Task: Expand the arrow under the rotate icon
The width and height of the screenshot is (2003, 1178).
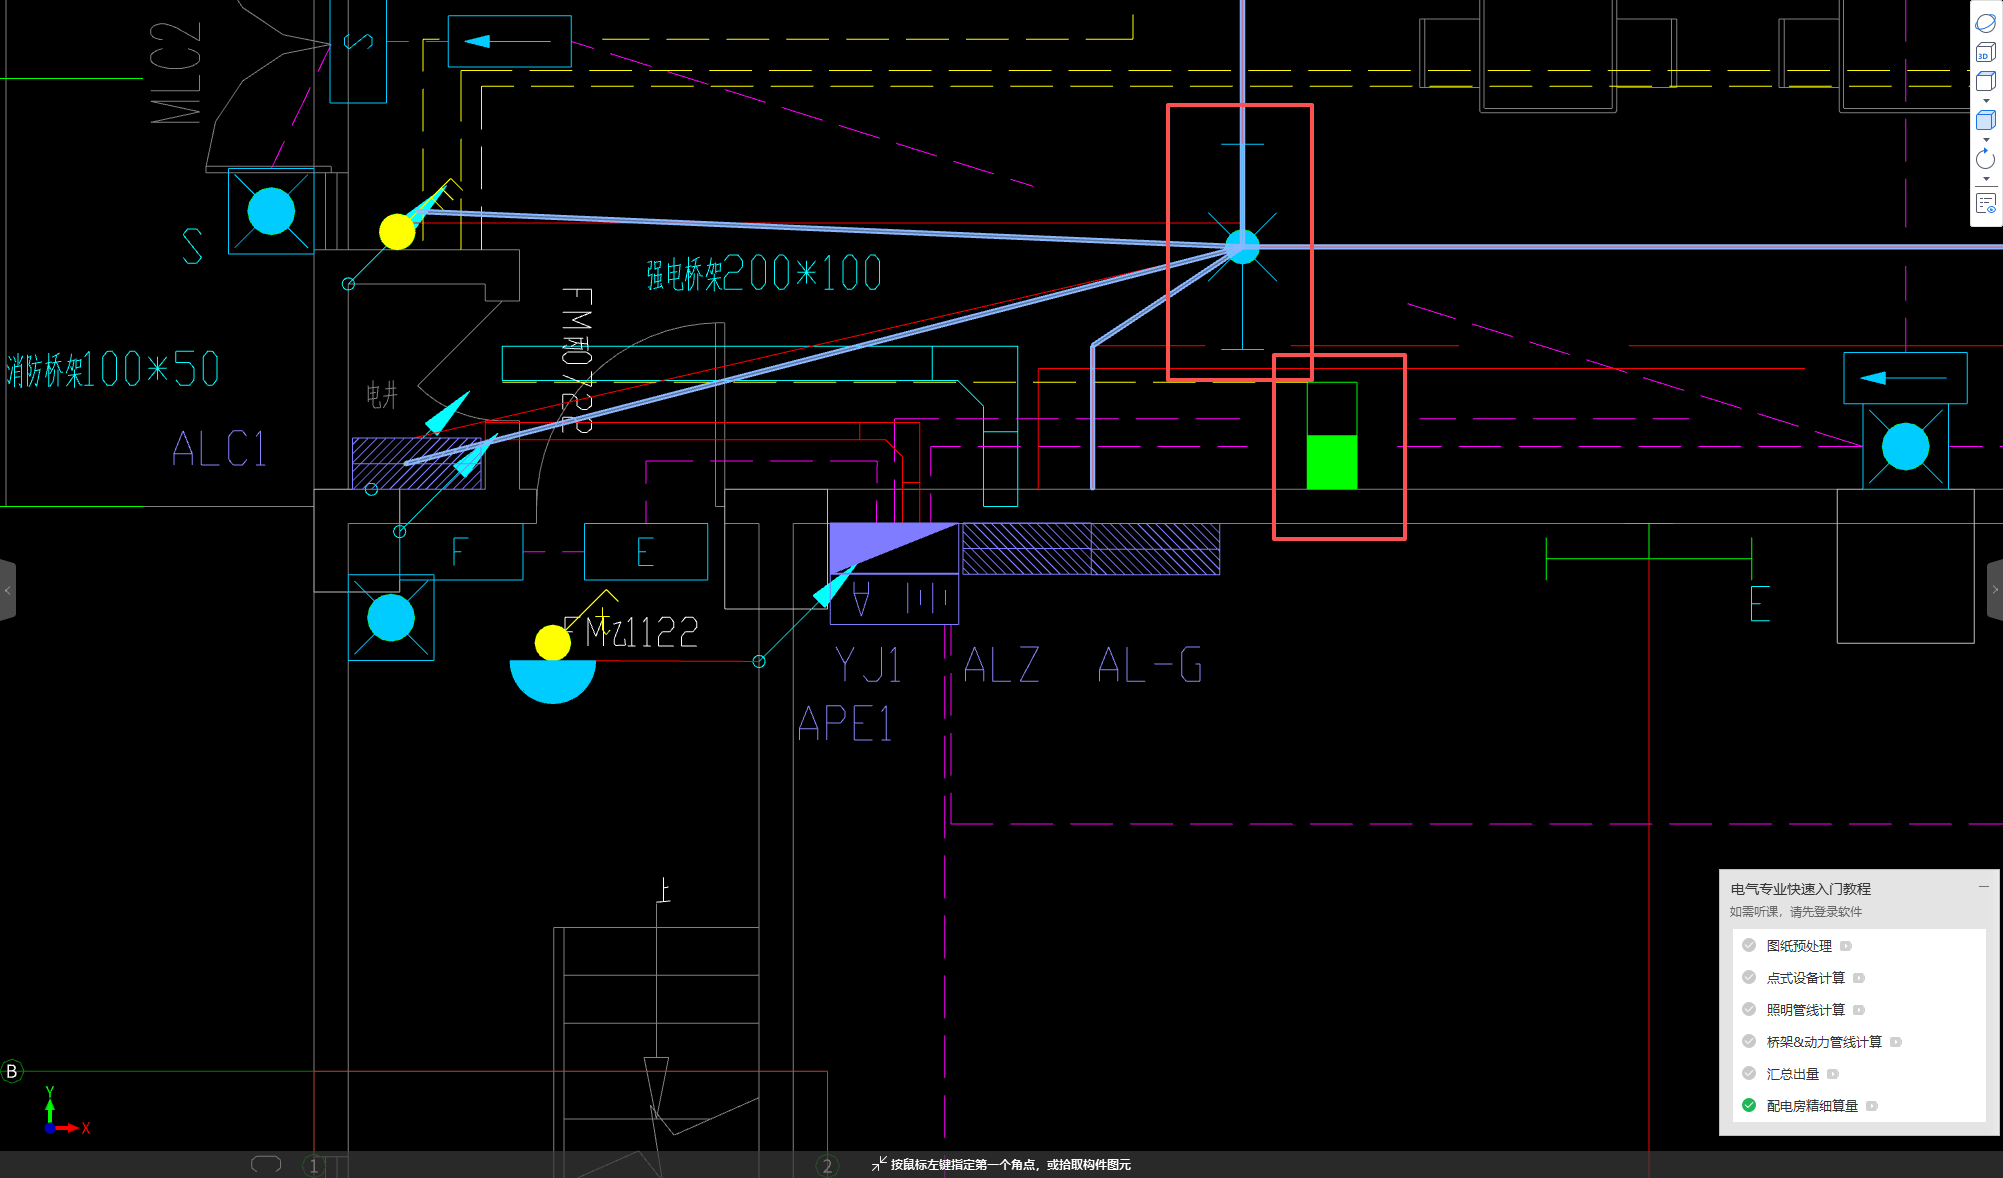Action: (1986, 179)
